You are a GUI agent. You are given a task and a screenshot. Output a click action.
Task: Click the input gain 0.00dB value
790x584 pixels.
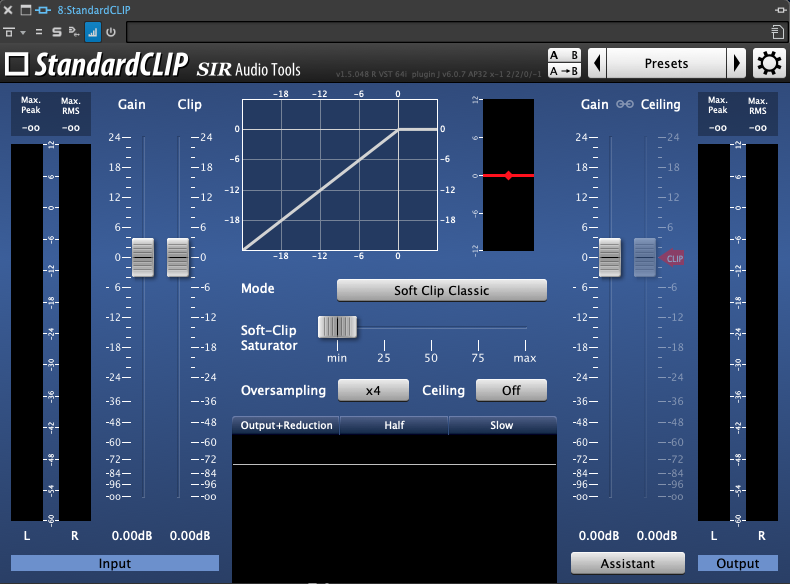(x=132, y=536)
